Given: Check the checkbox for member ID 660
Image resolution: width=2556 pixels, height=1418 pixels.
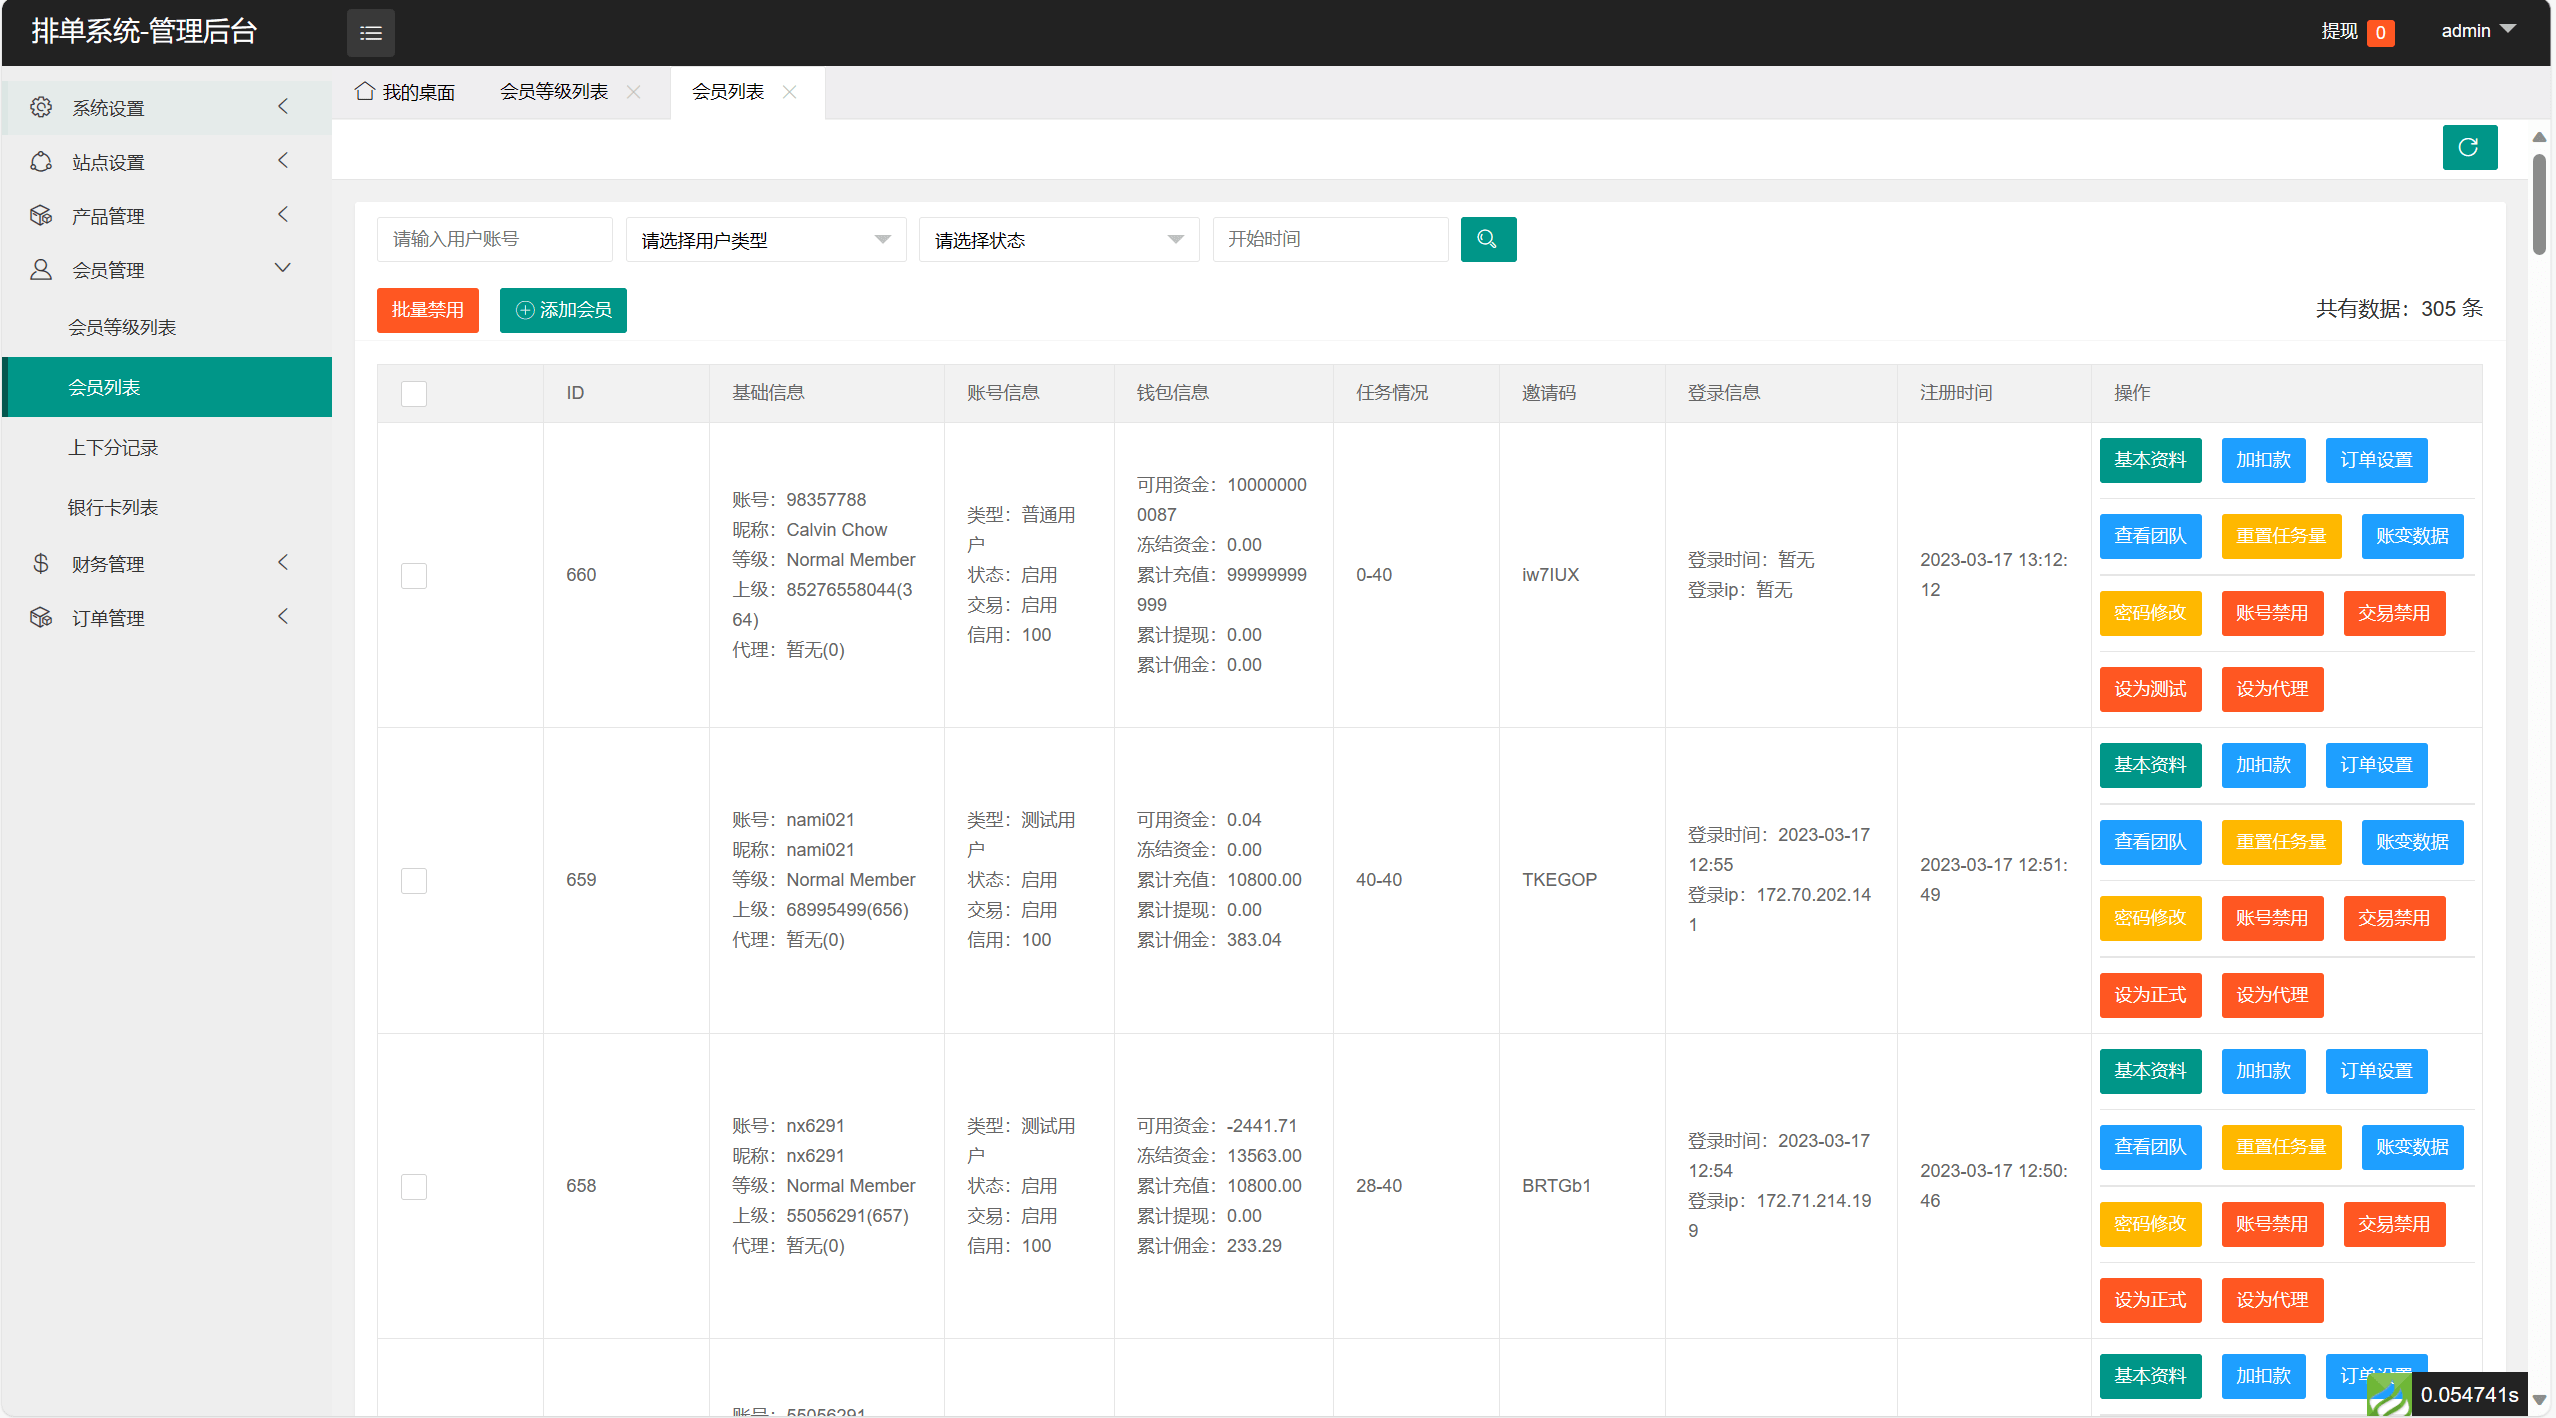Looking at the screenshot, I should (x=414, y=576).
